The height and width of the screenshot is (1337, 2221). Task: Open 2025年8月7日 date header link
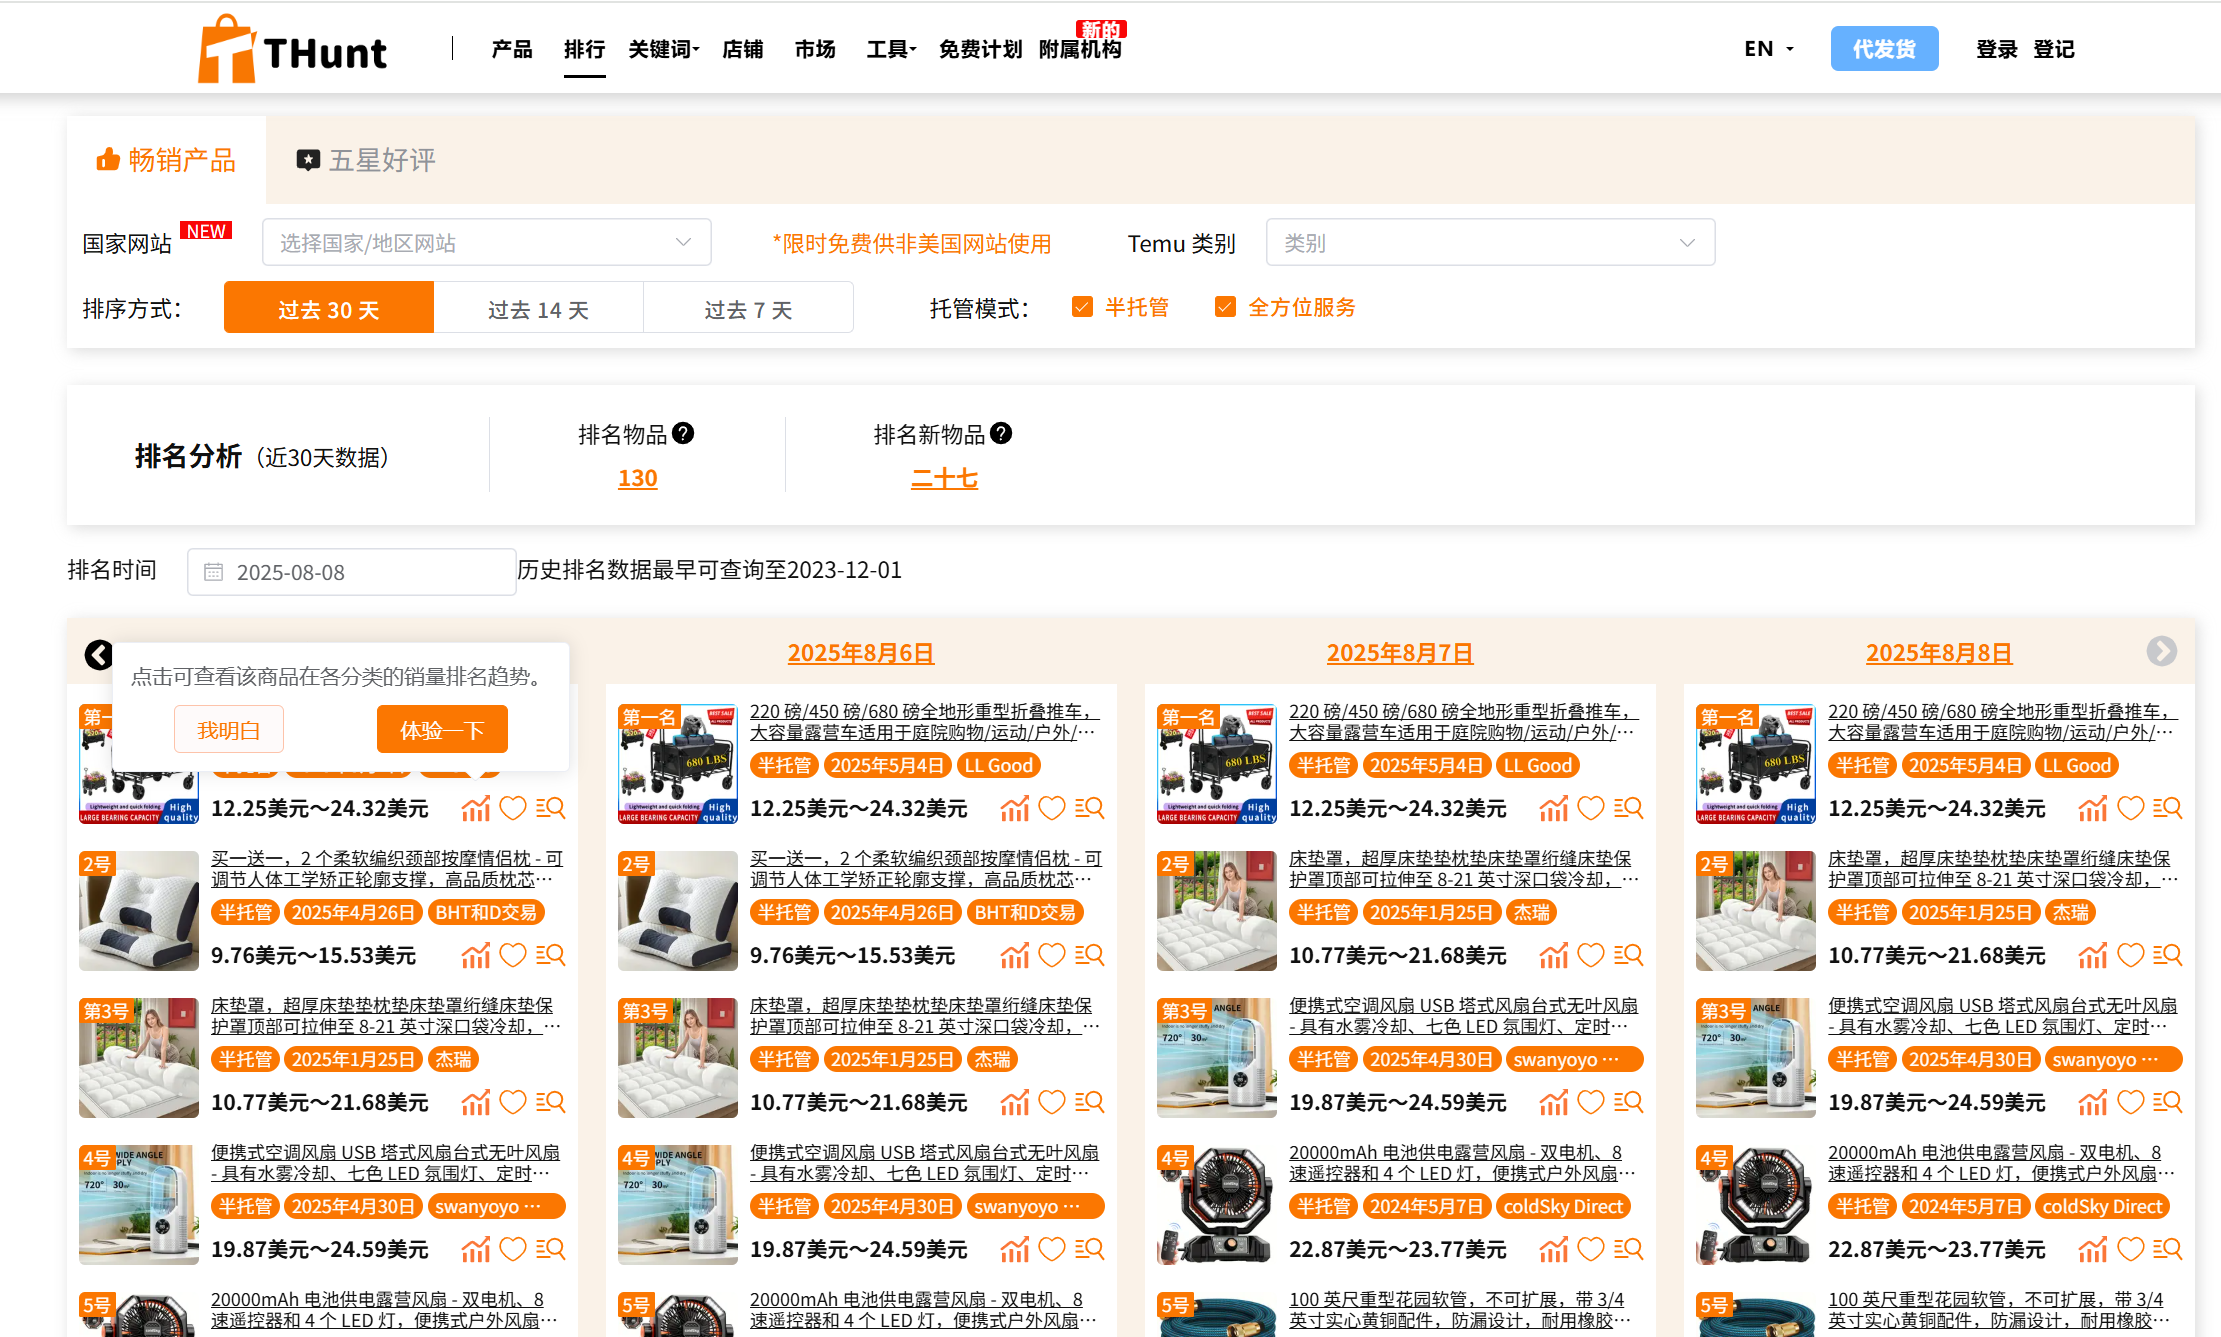(x=1400, y=653)
